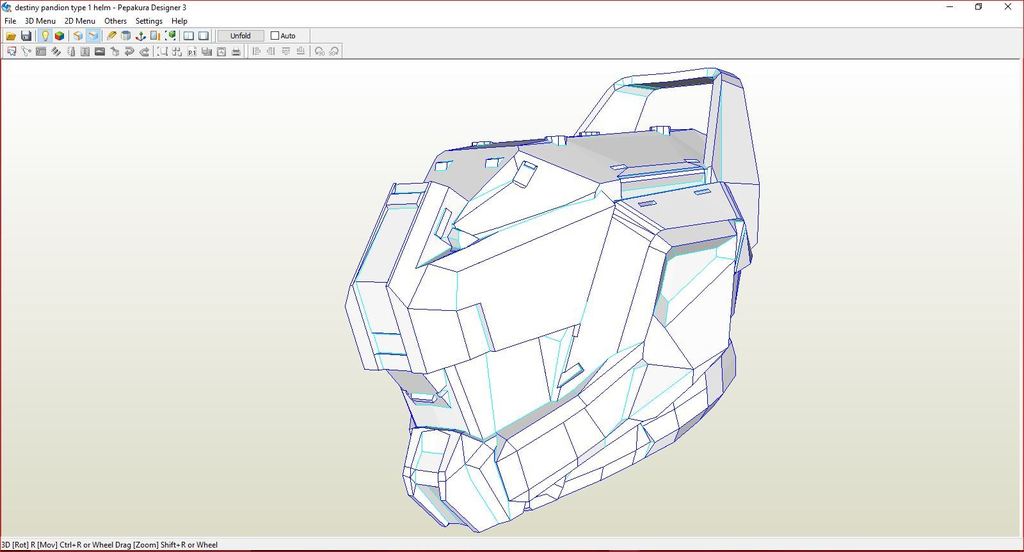Toggle the light bulb lighting icon

(x=45, y=36)
